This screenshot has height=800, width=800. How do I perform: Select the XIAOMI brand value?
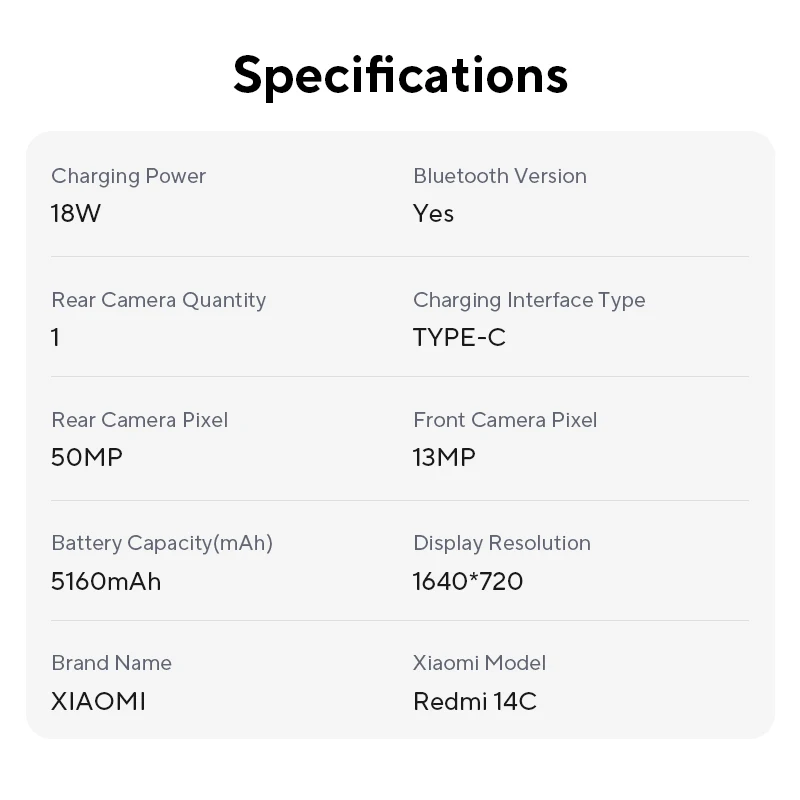(x=98, y=701)
